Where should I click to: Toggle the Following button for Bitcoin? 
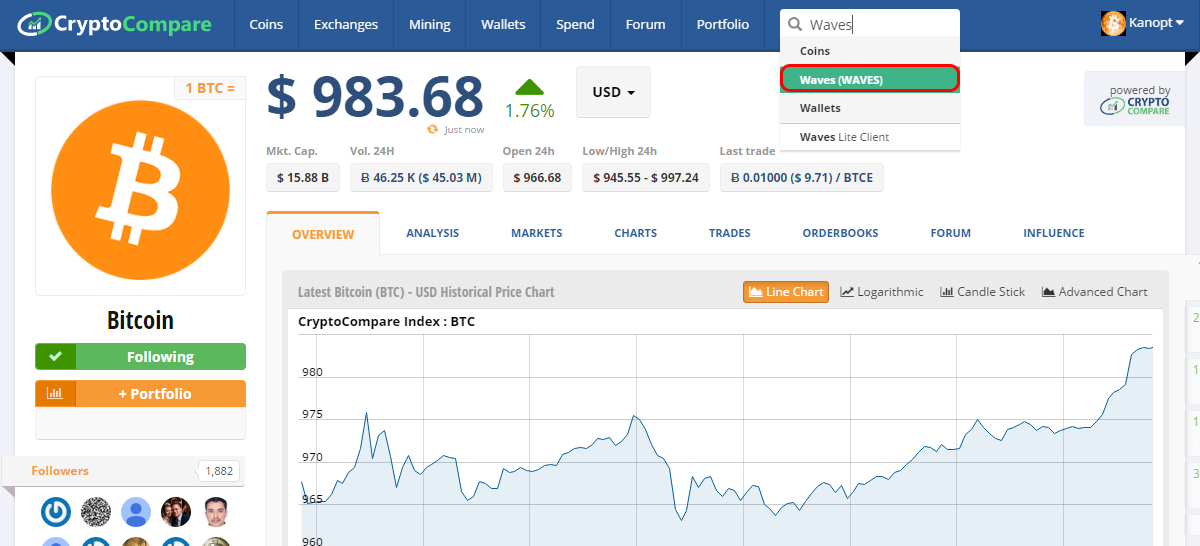tap(140, 357)
